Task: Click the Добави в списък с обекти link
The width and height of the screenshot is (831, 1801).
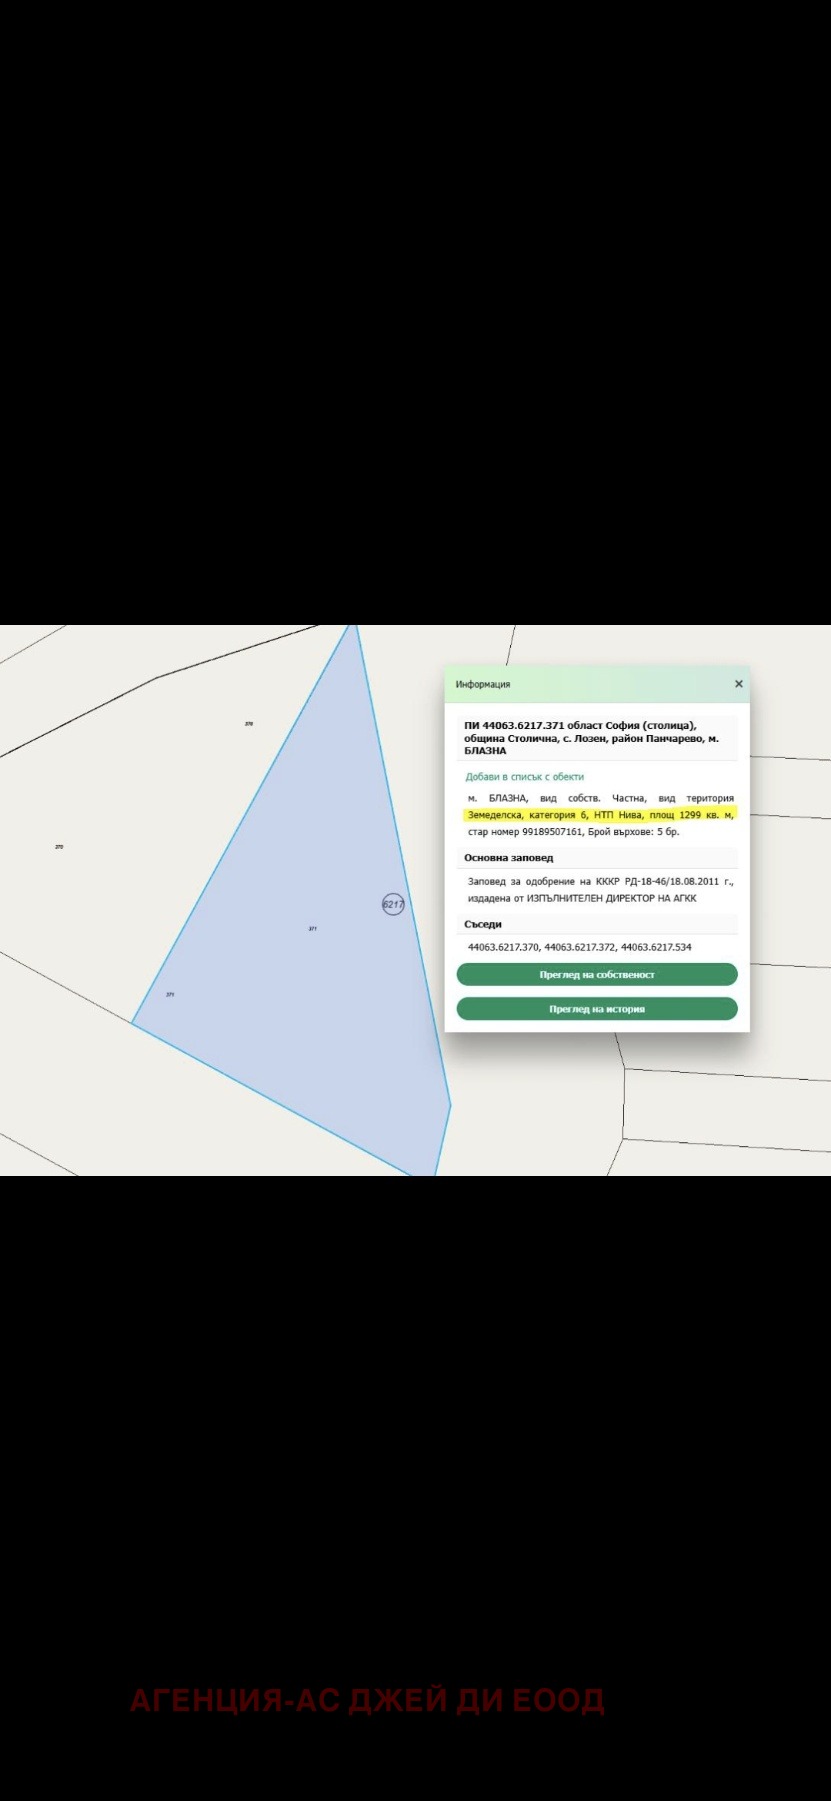Action: coord(525,777)
